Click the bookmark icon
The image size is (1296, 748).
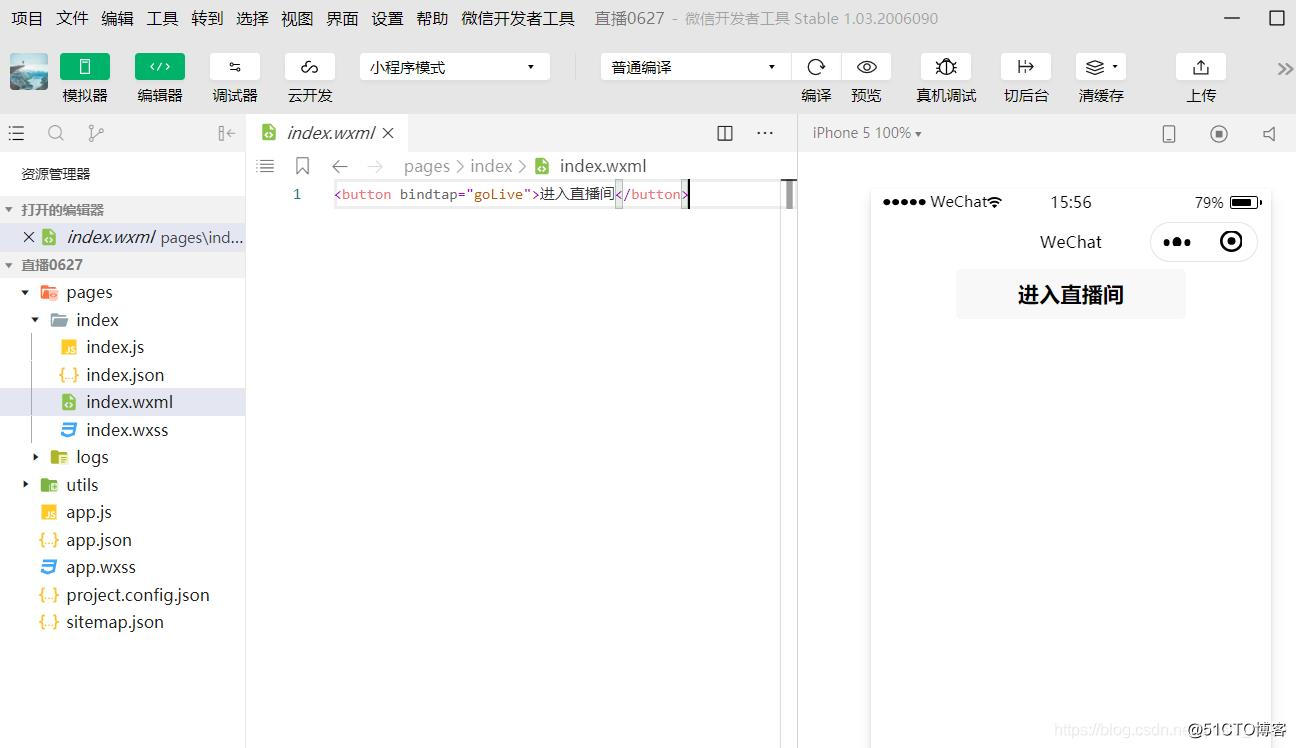(x=303, y=166)
